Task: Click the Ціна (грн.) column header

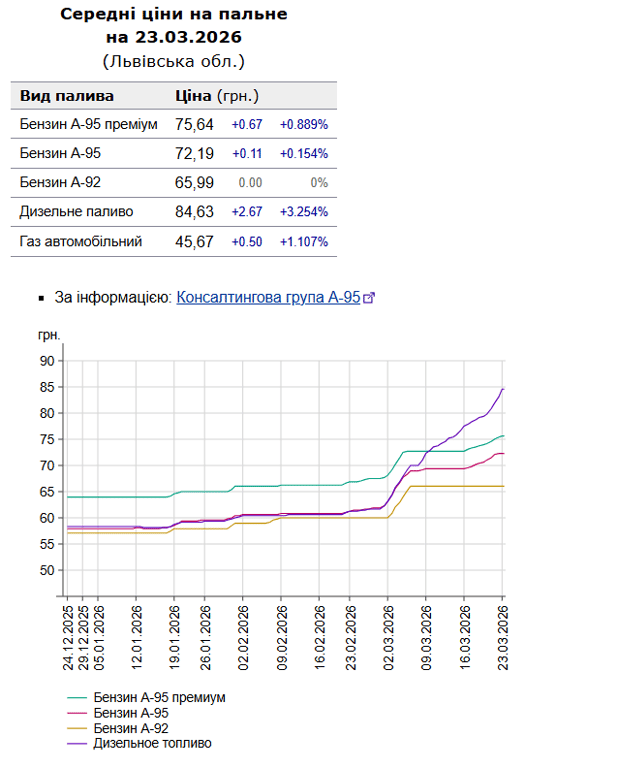Action: click(217, 96)
